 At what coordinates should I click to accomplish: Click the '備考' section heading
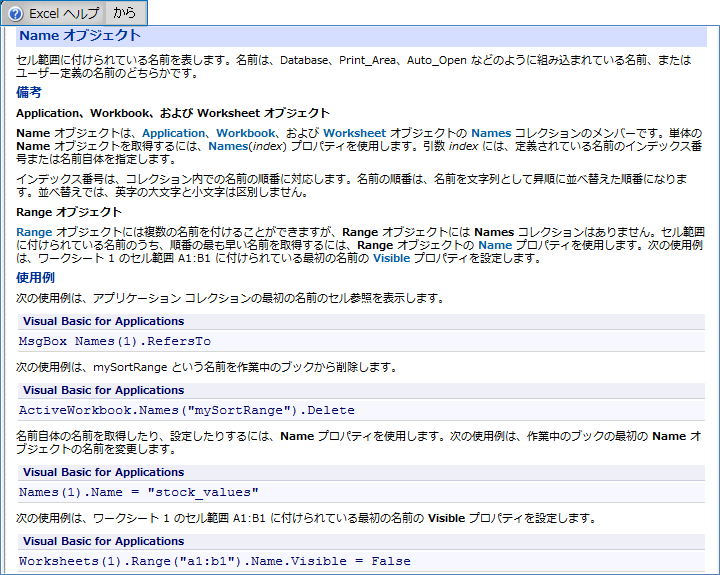point(28,92)
